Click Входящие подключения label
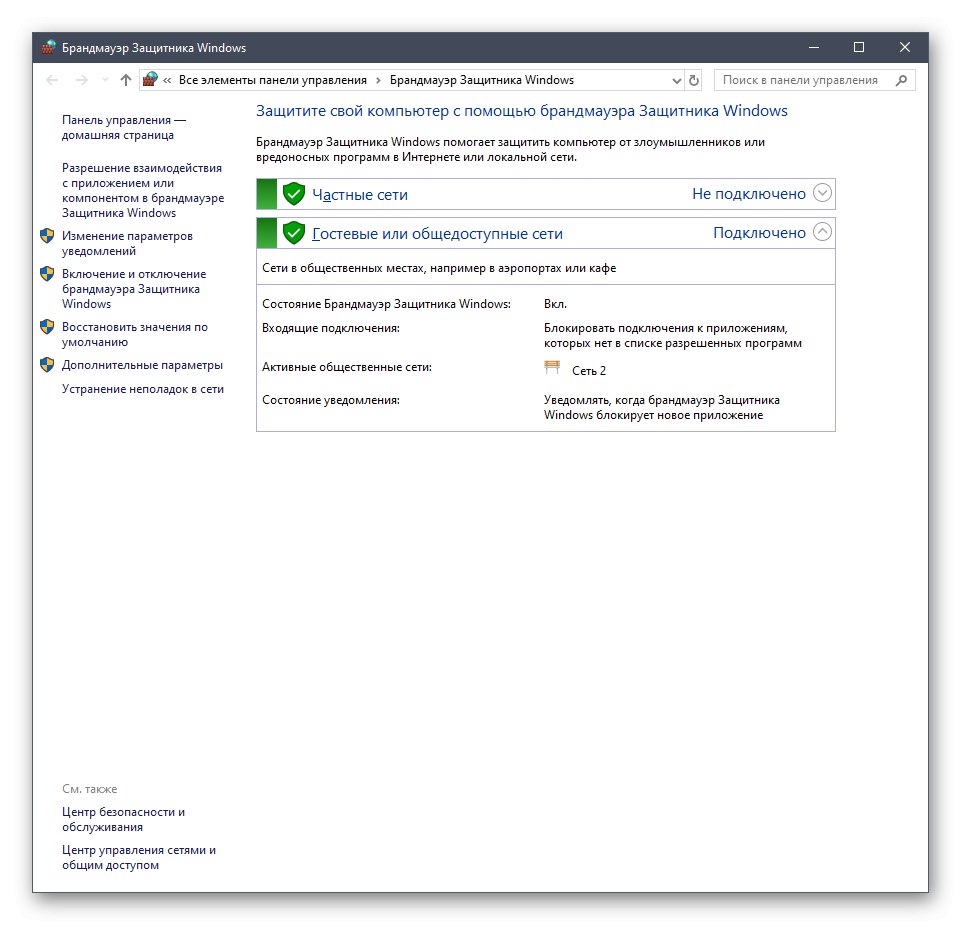 pos(331,329)
